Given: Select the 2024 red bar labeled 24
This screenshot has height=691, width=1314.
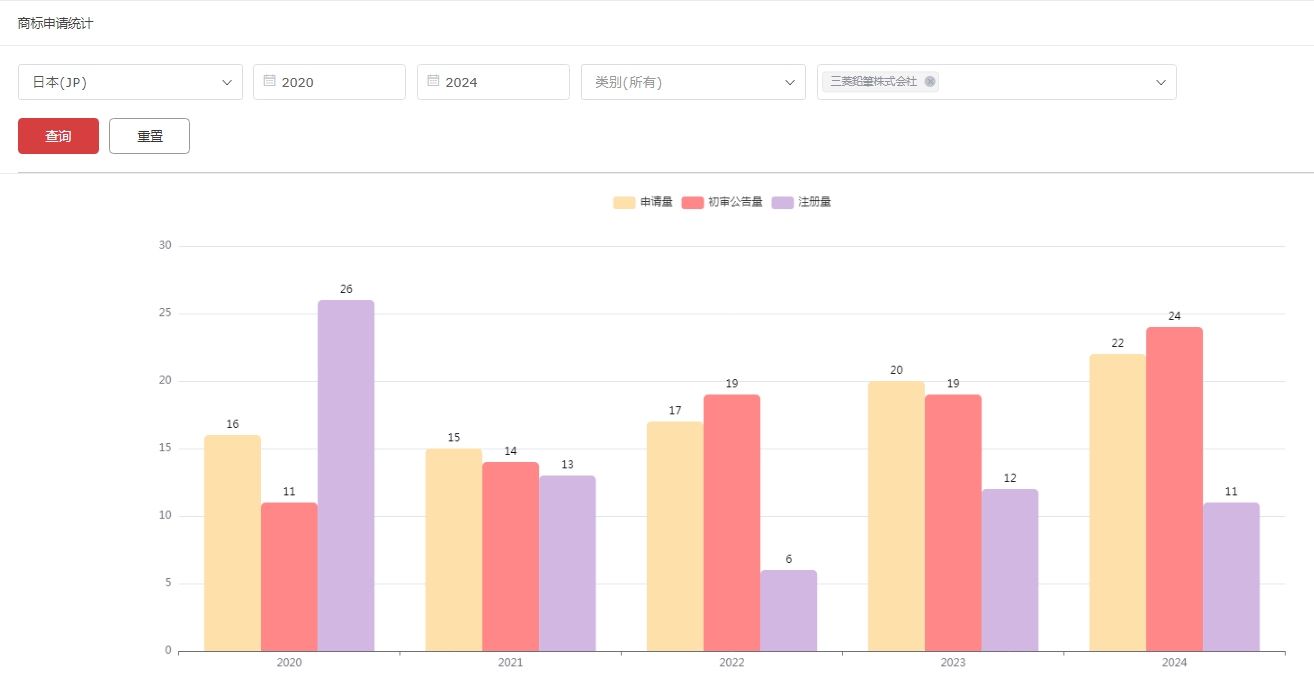Looking at the screenshot, I should click(1174, 489).
